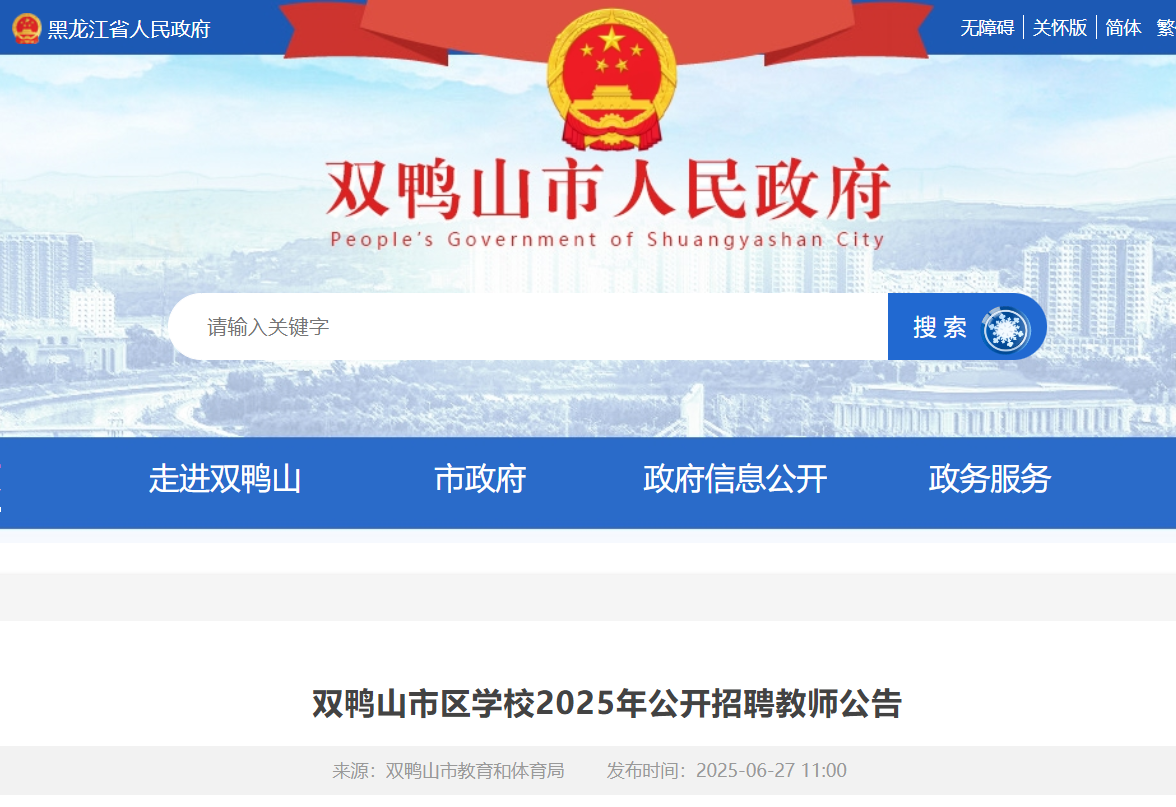Open the 走进双鸭山 menu
The width and height of the screenshot is (1176, 807).
pos(224,479)
